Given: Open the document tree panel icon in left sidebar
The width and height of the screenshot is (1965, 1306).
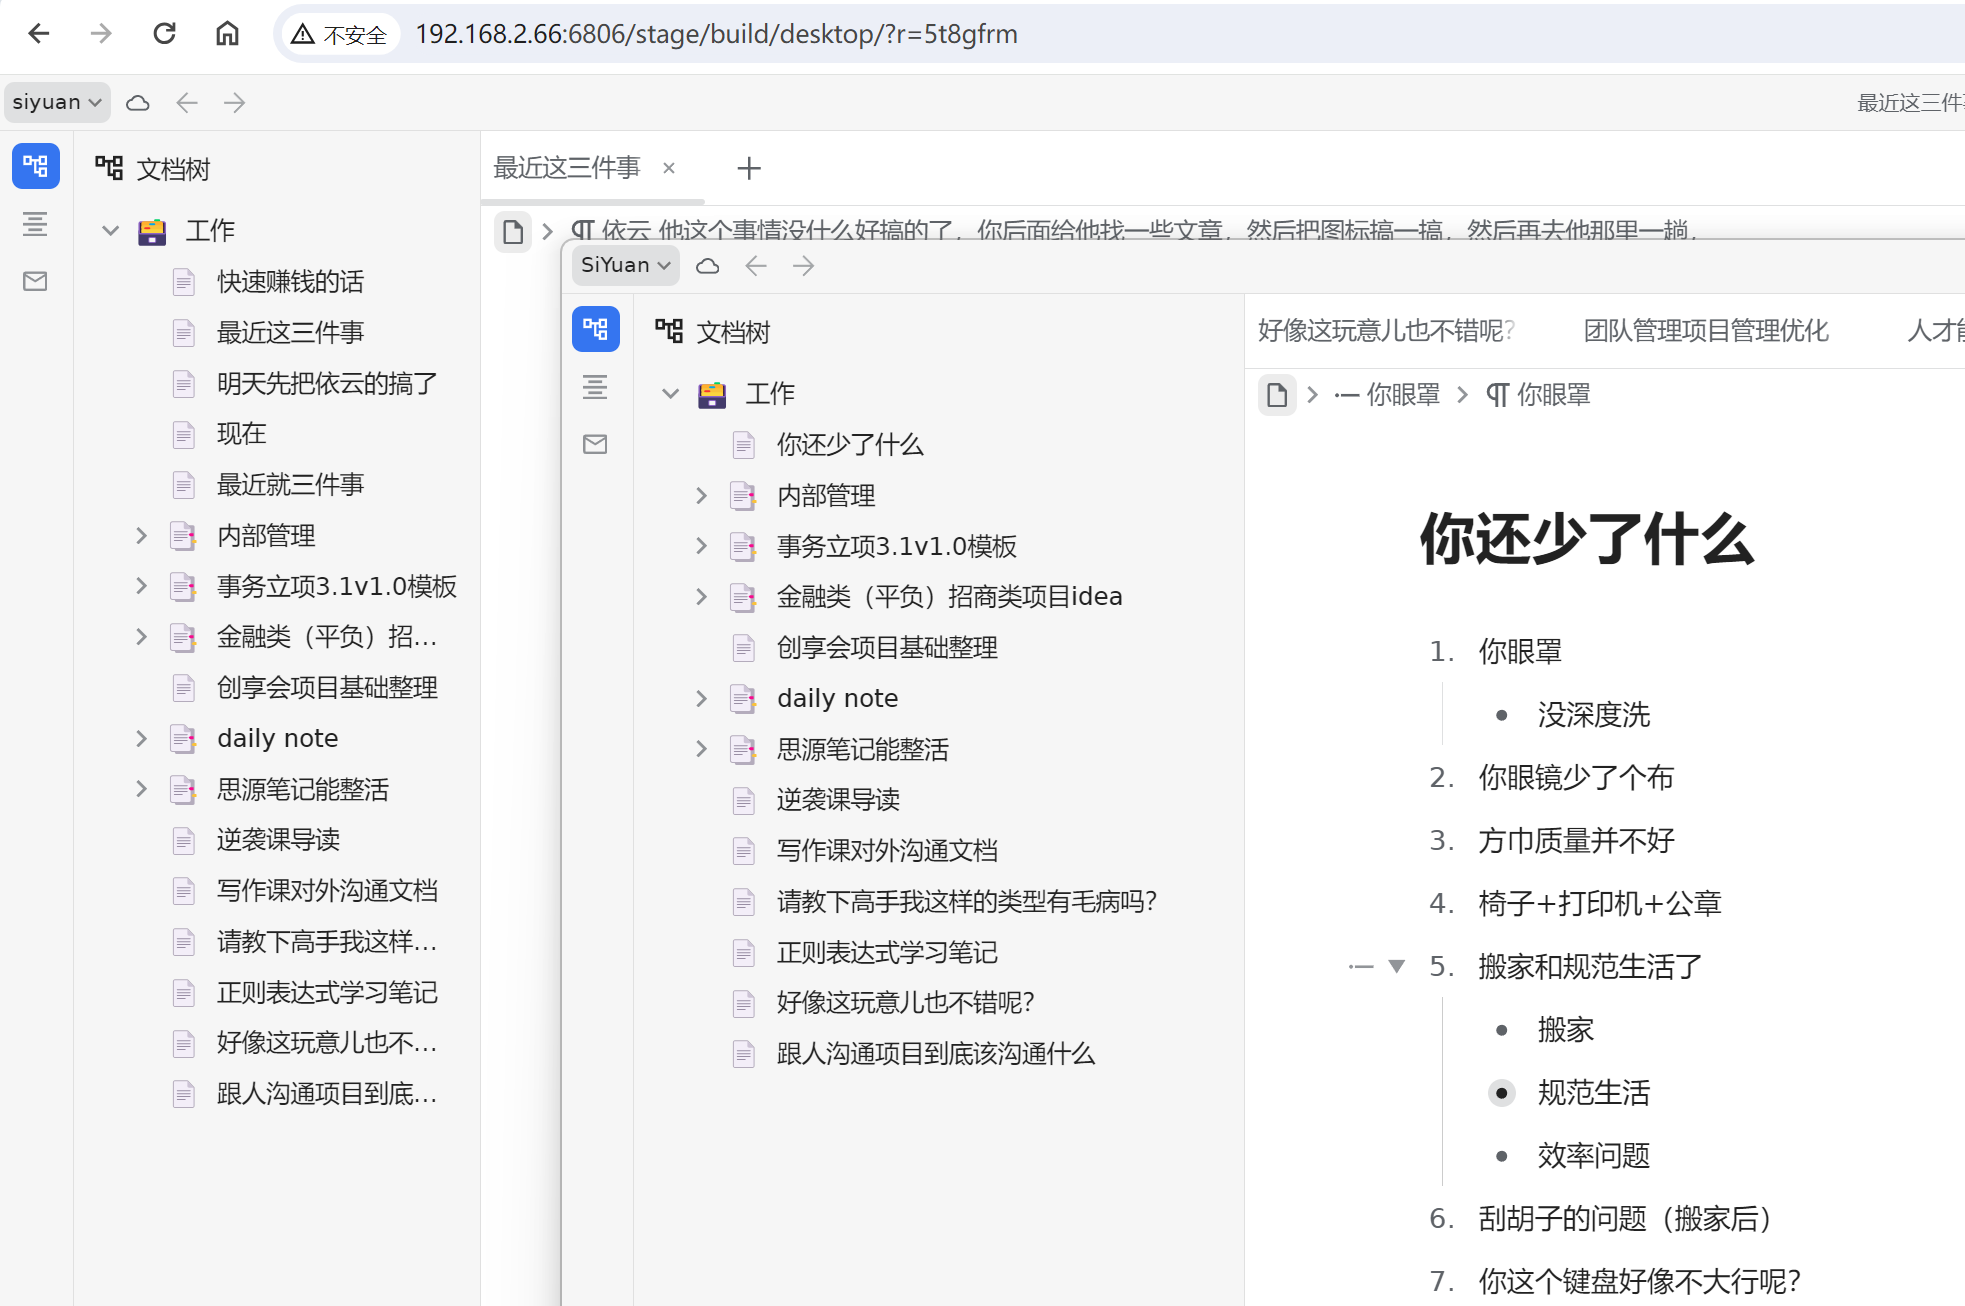Looking at the screenshot, I should point(36,166).
